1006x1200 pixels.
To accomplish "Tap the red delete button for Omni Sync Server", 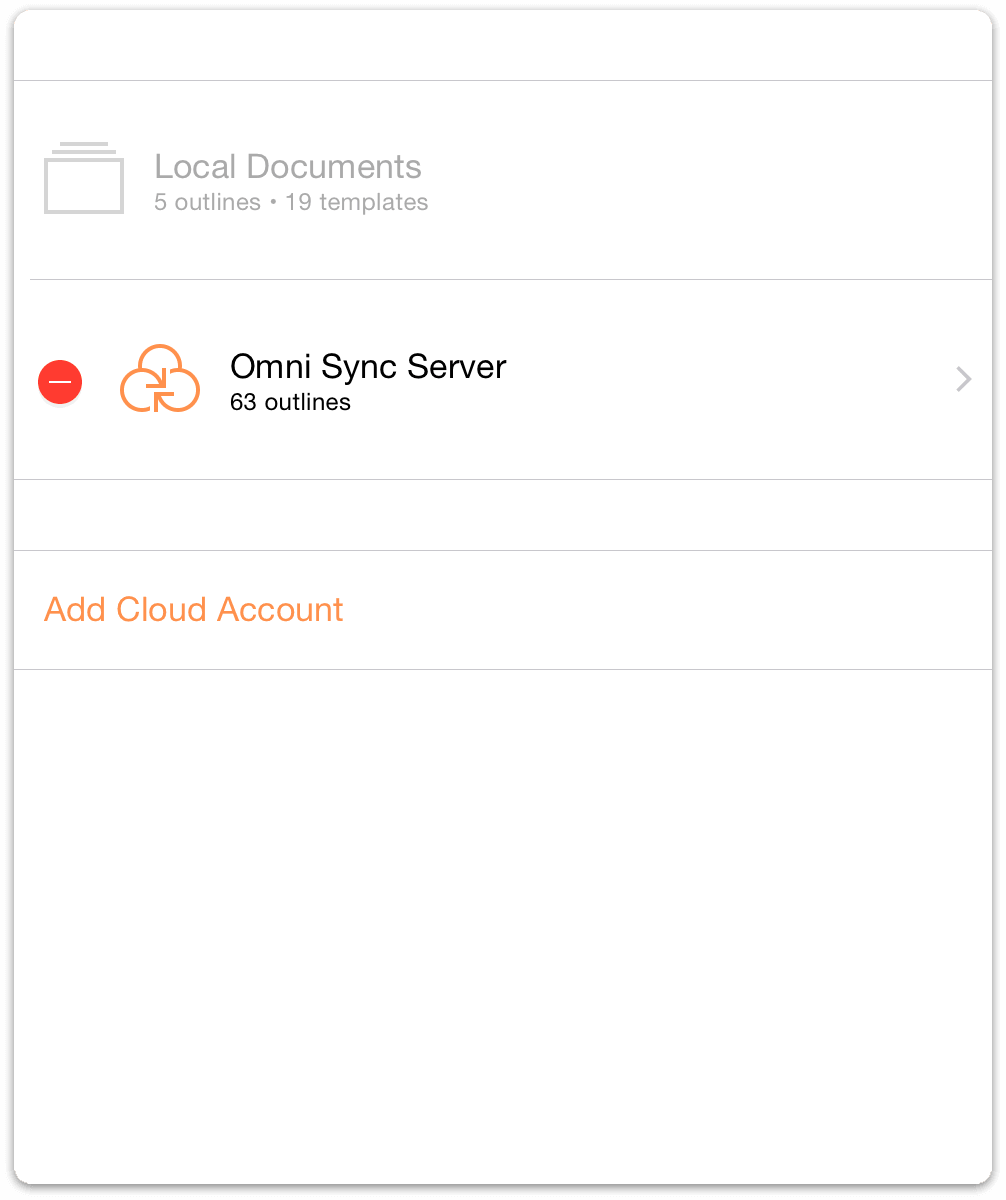I will click(x=60, y=381).
